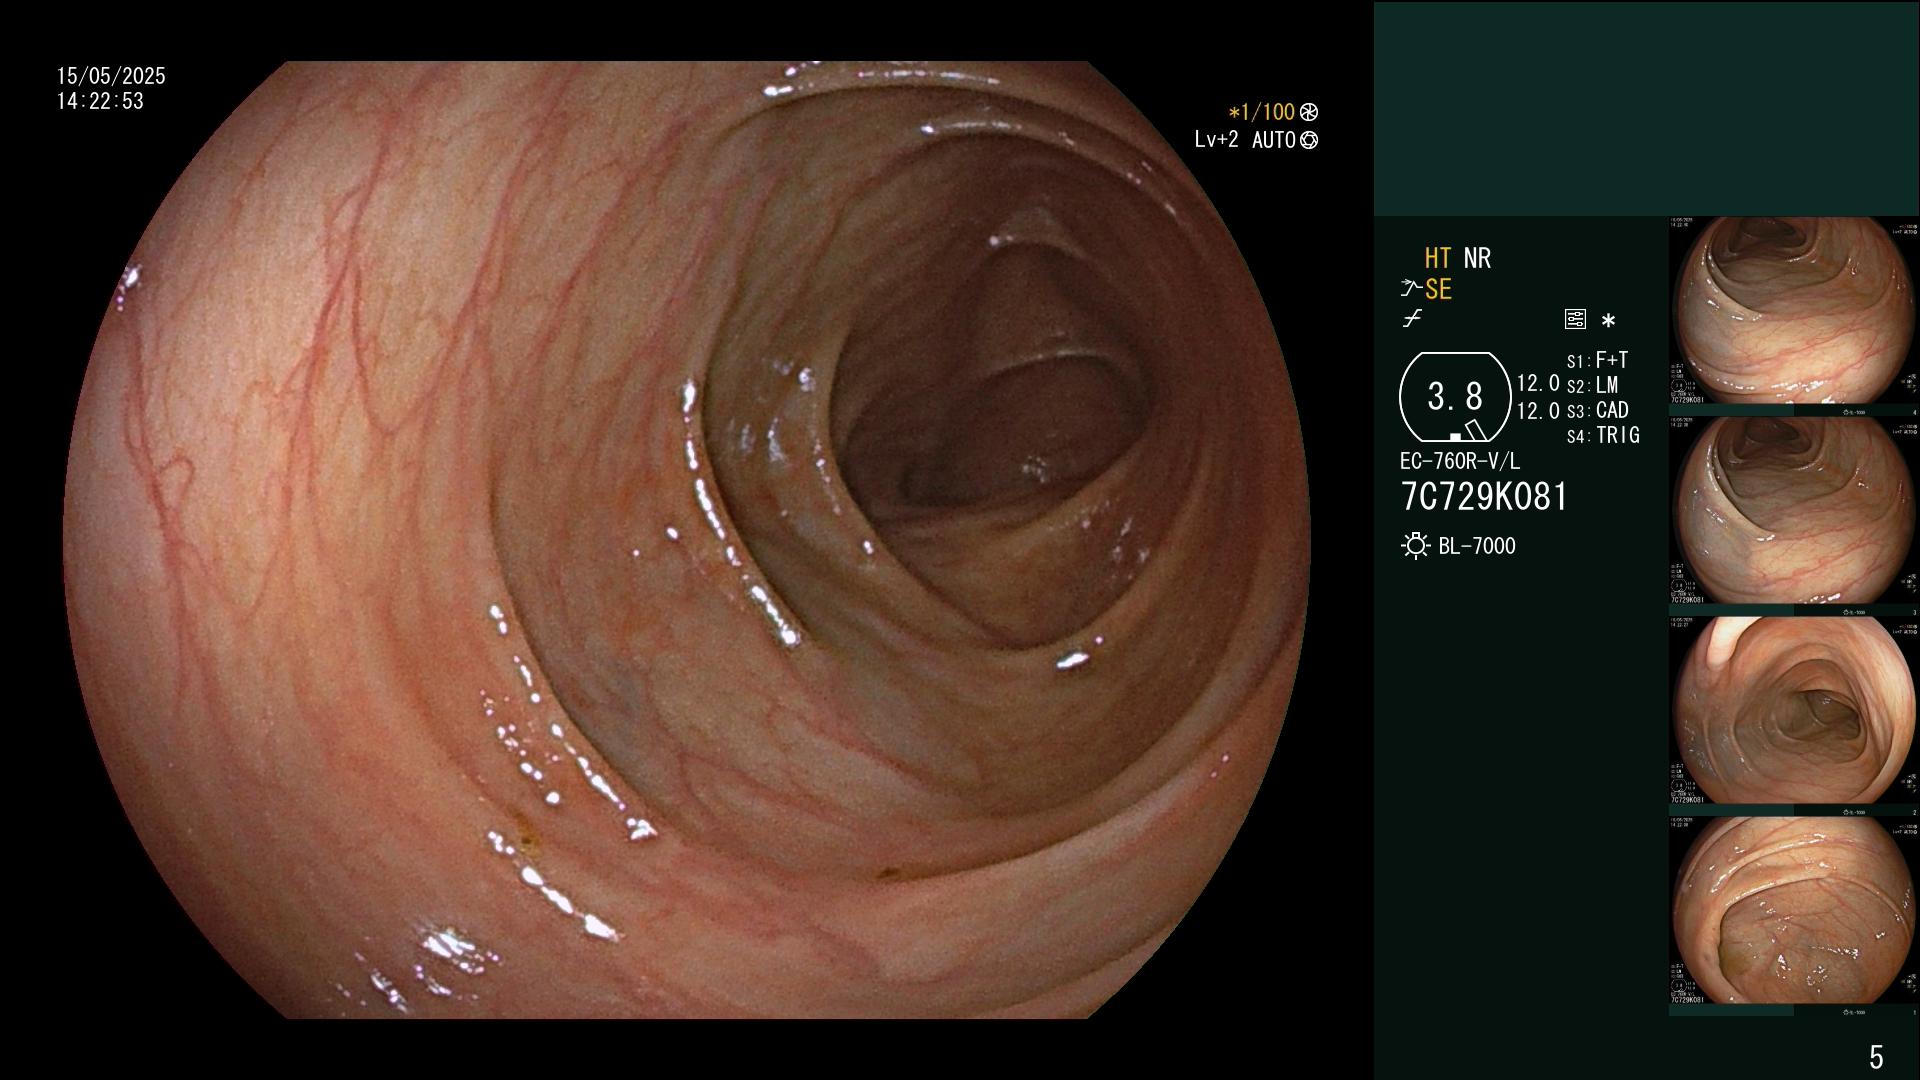Screen dimensions: 1920x1080
Task: Click the asterisk icon beside the sliders icon
Action: [x=1608, y=321]
